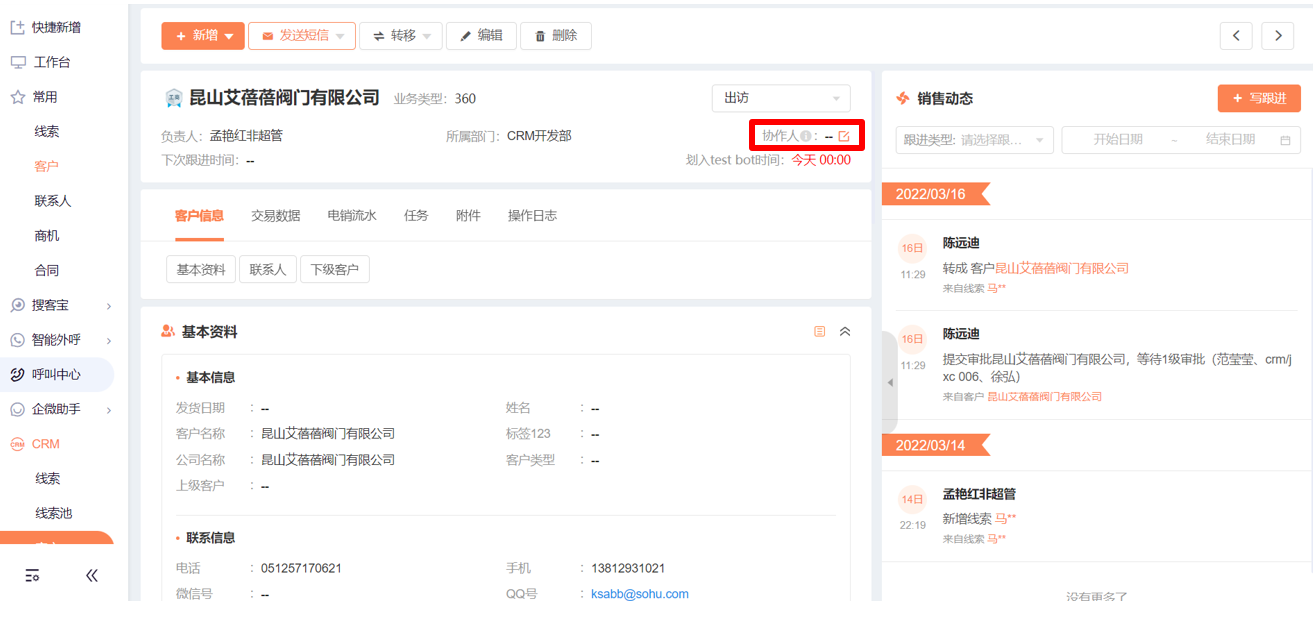Click the date range calendar icon
Screen dimensions: 1313x621
(1285, 140)
